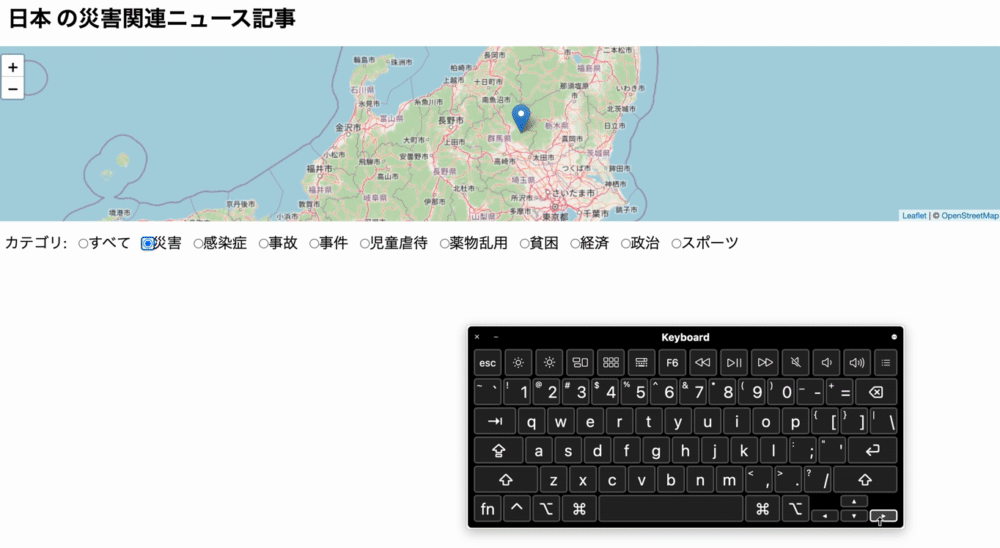Tap the mute volume key
The image size is (1000, 548).
(795, 362)
